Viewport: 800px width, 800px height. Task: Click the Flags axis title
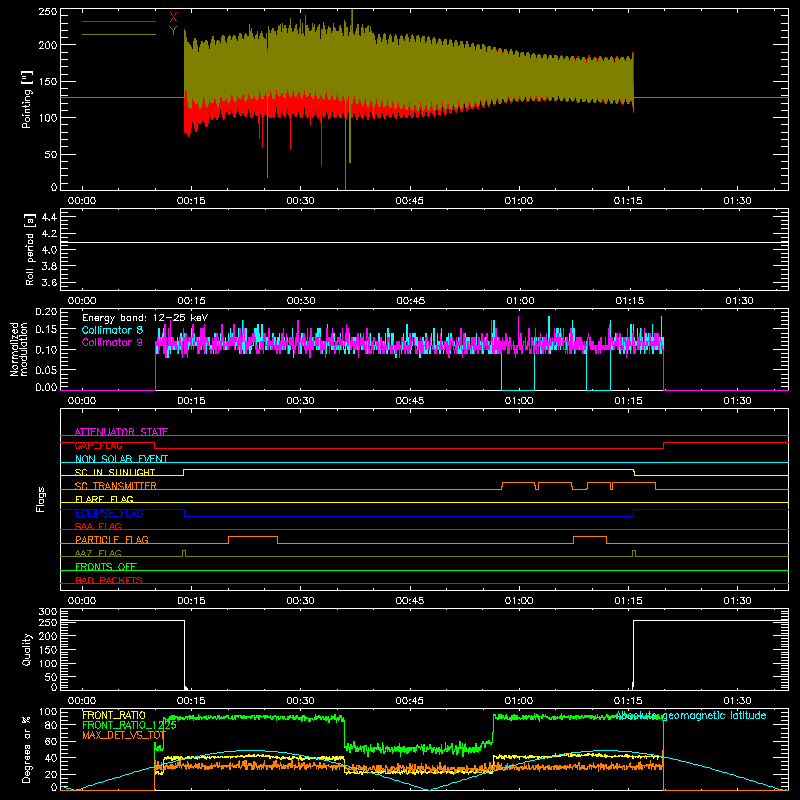click(x=40, y=499)
